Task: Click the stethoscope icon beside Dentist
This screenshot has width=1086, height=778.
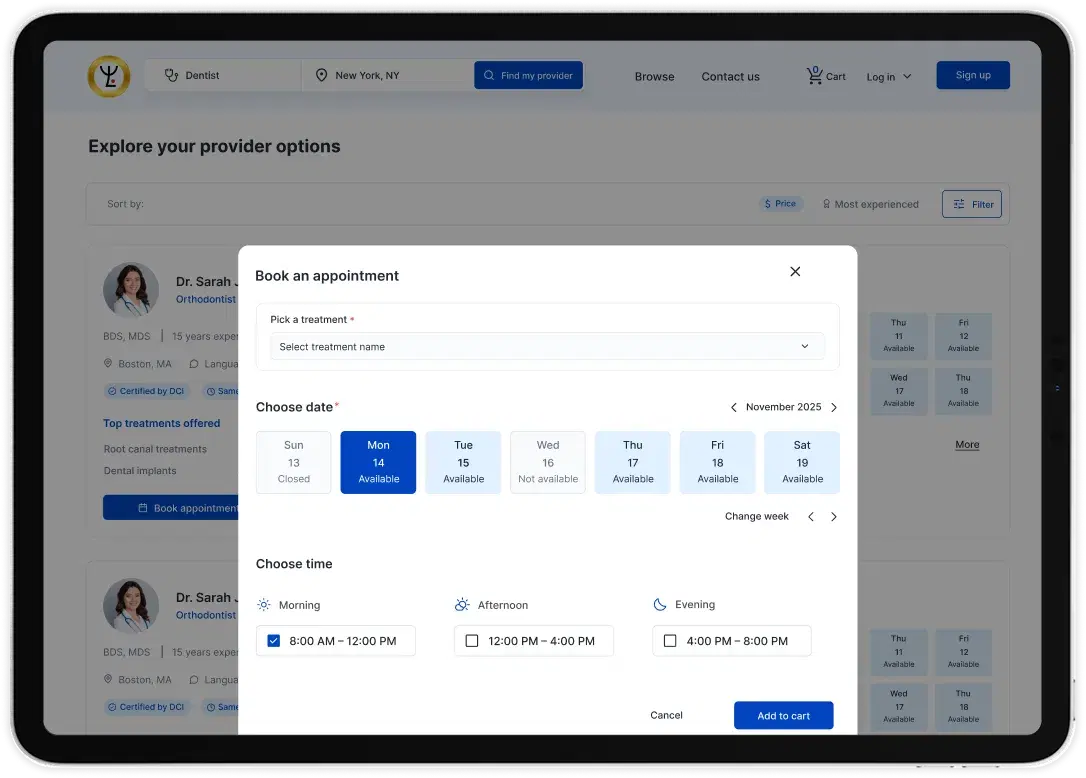Action: click(171, 75)
